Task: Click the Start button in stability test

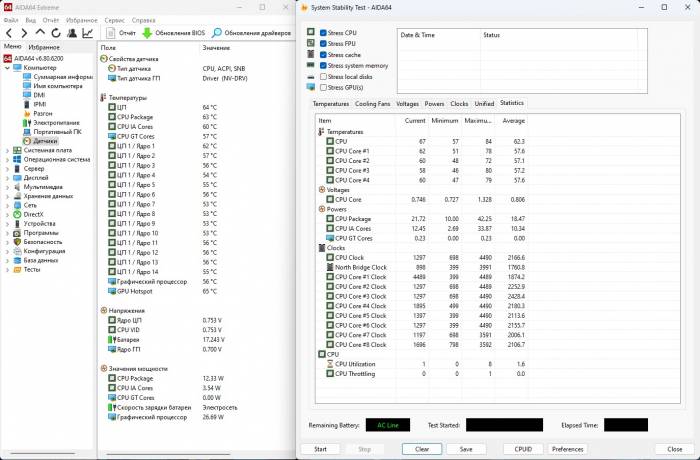Action: pyautogui.click(x=320, y=449)
